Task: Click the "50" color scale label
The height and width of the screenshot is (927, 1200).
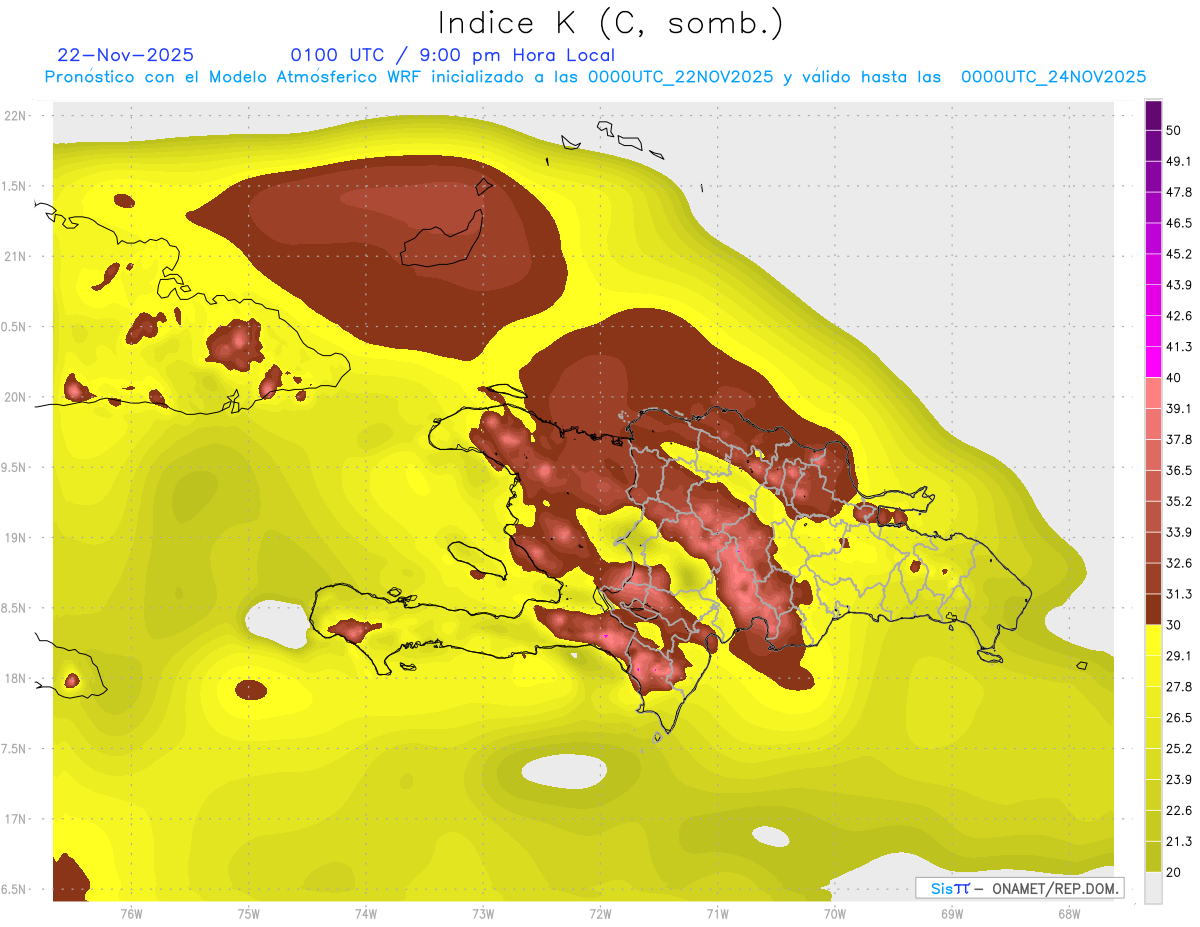Action: pyautogui.click(x=1174, y=130)
